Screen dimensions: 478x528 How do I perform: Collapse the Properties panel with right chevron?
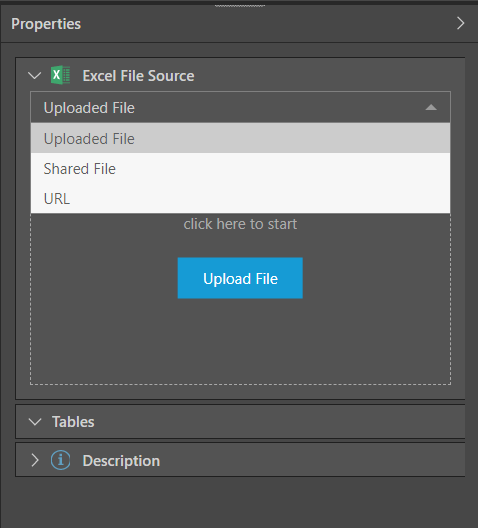coord(460,23)
